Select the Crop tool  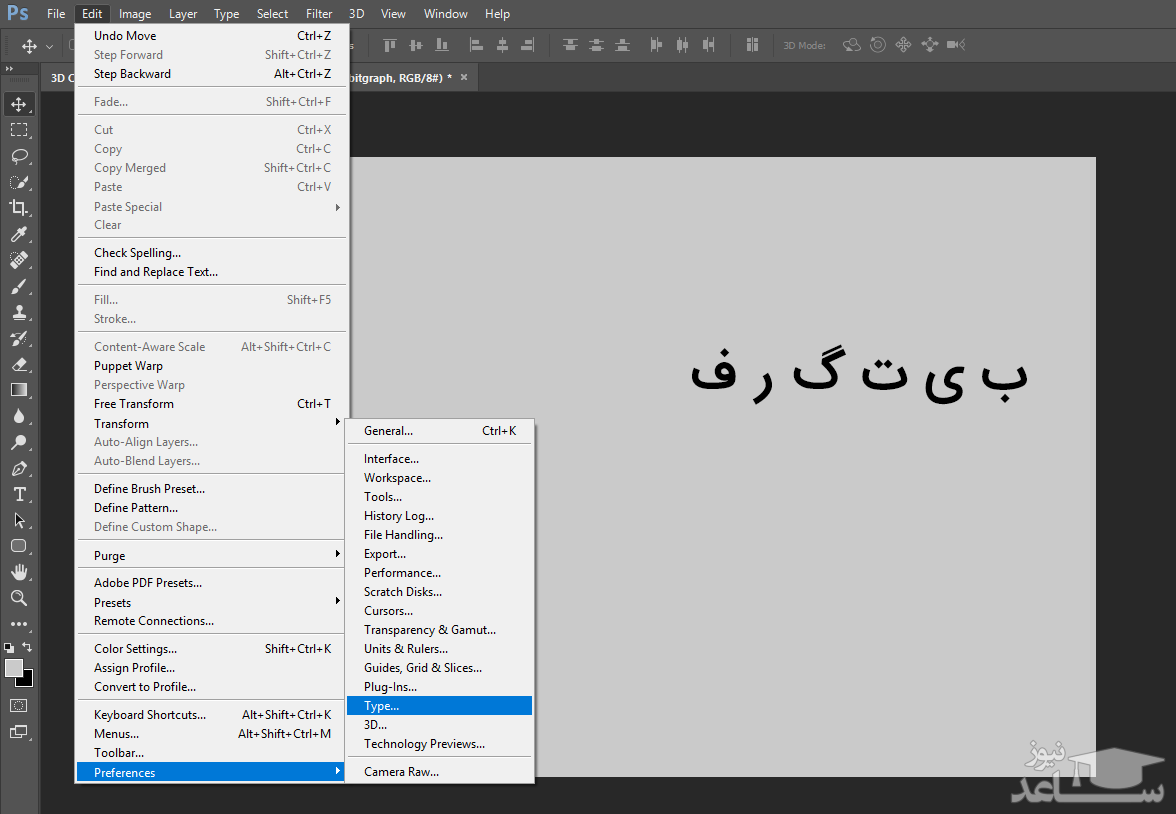19,208
